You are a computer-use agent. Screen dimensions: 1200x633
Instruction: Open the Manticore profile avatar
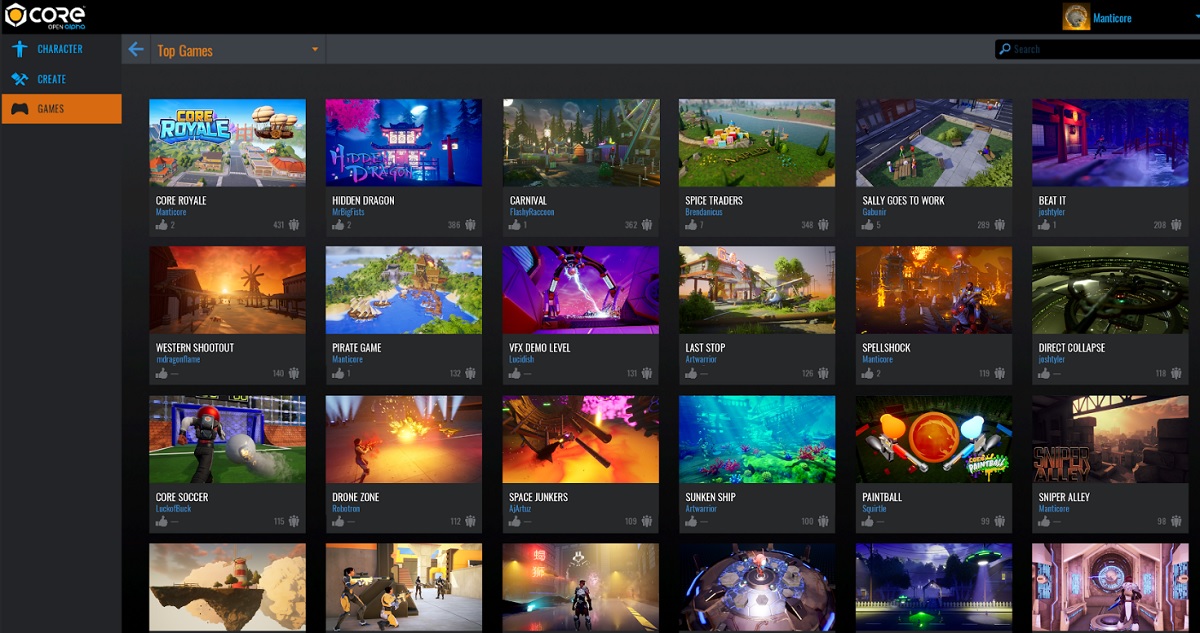click(x=1076, y=17)
